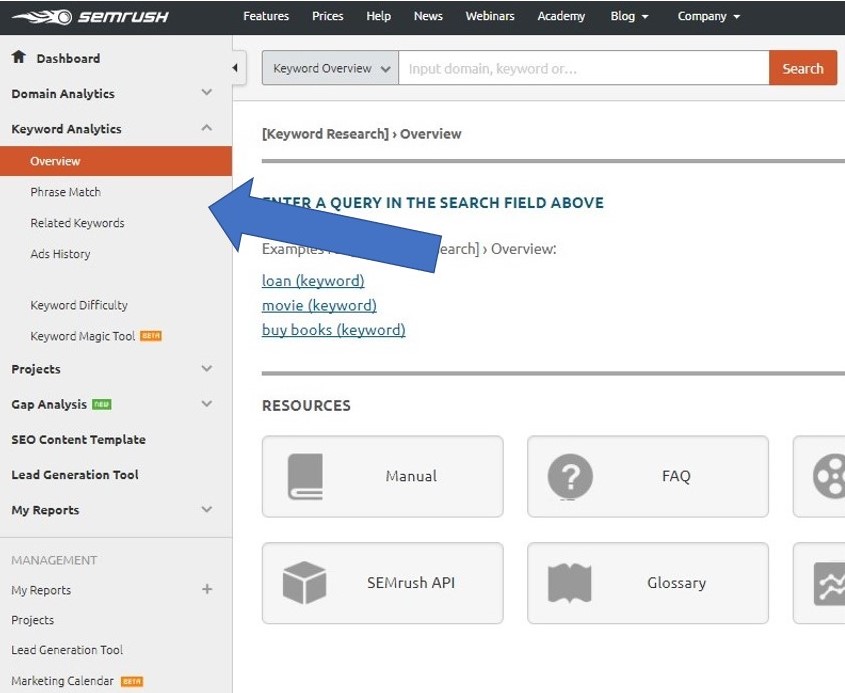
Task: Open Academy in the top menu
Action: point(561,16)
